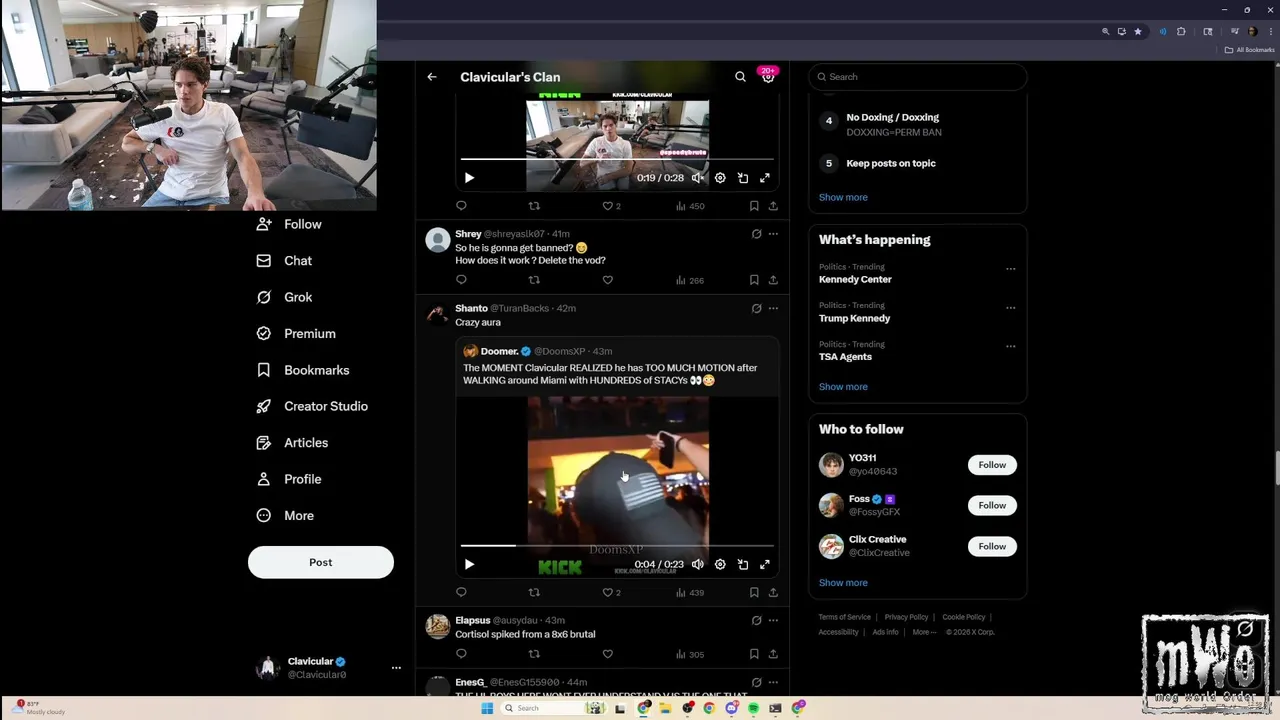
Task: Mute the 0:19 / 0:28 video
Action: [698, 178]
